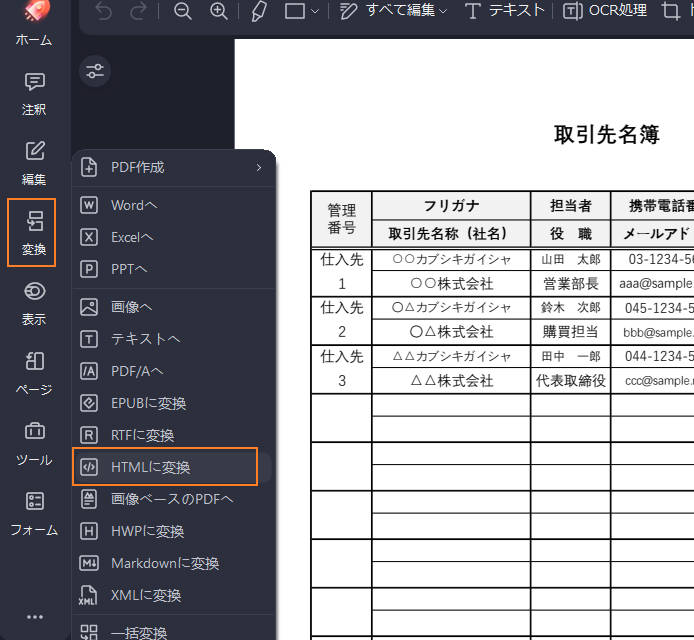Image resolution: width=694 pixels, height=640 pixels.
Task: Choose Wordへ conversion
Action: point(174,205)
